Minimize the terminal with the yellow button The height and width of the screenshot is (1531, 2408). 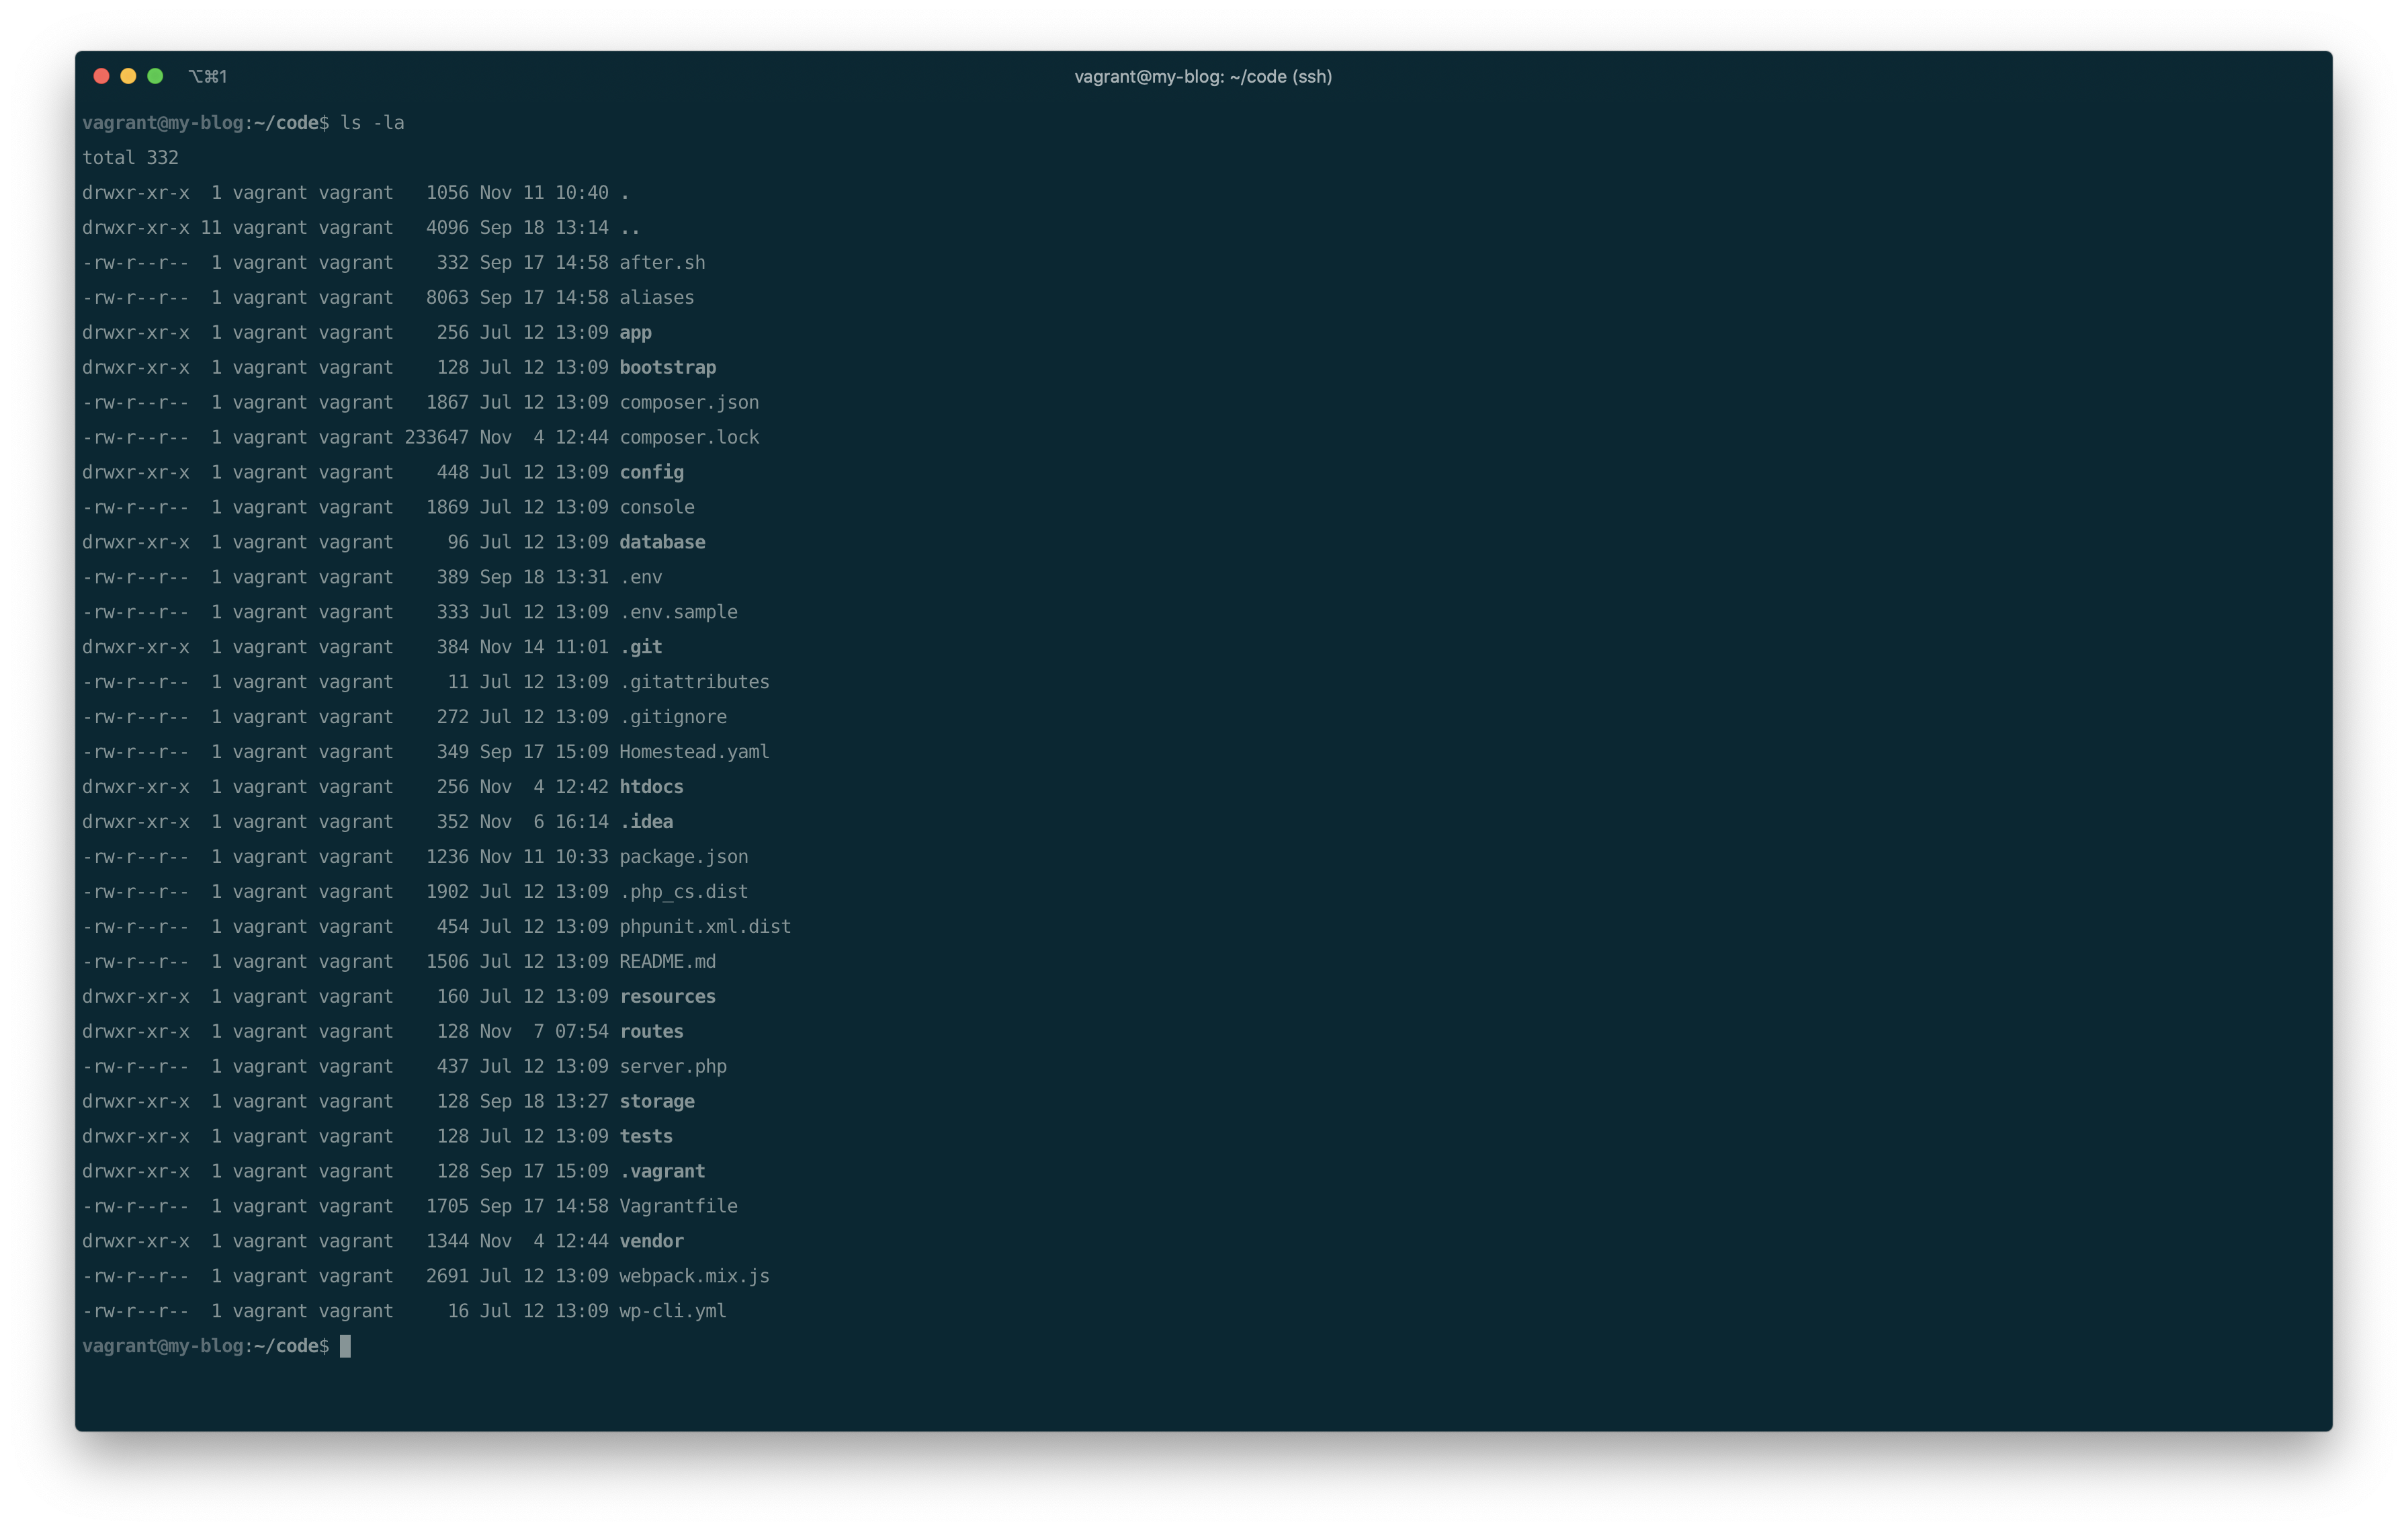(128, 76)
